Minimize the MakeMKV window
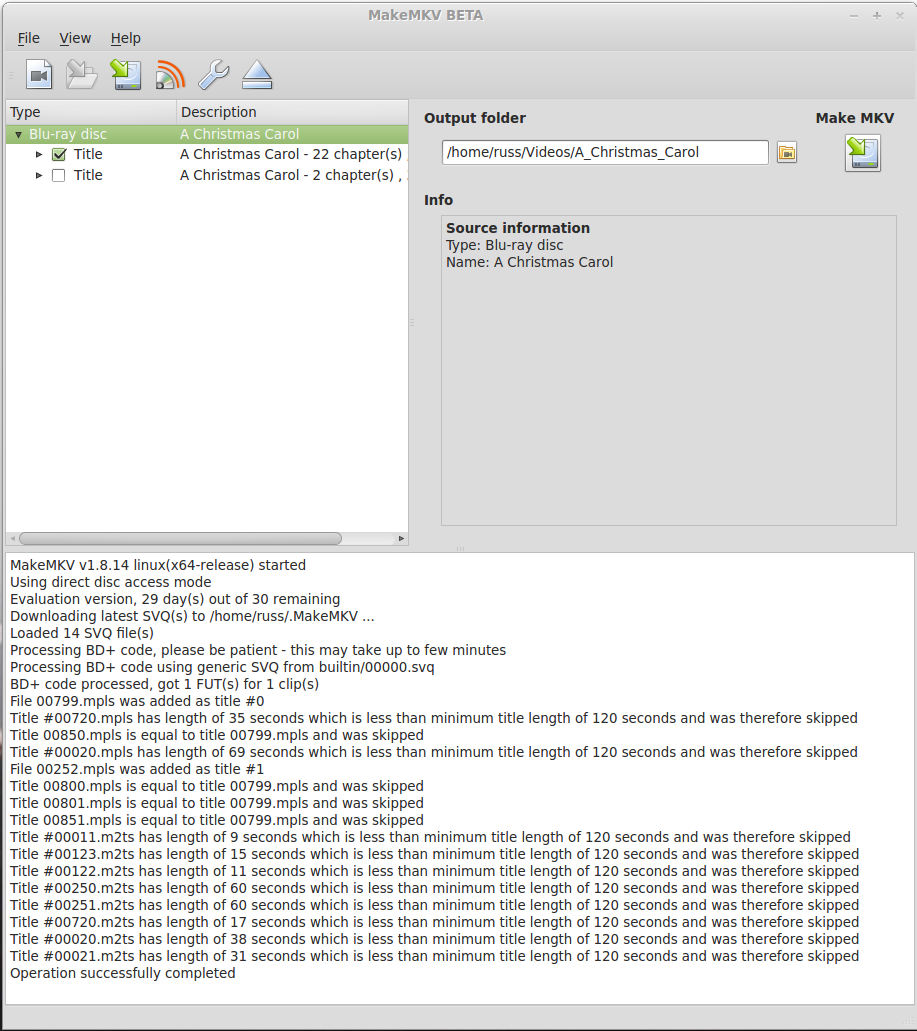The image size is (917, 1031). point(854,16)
